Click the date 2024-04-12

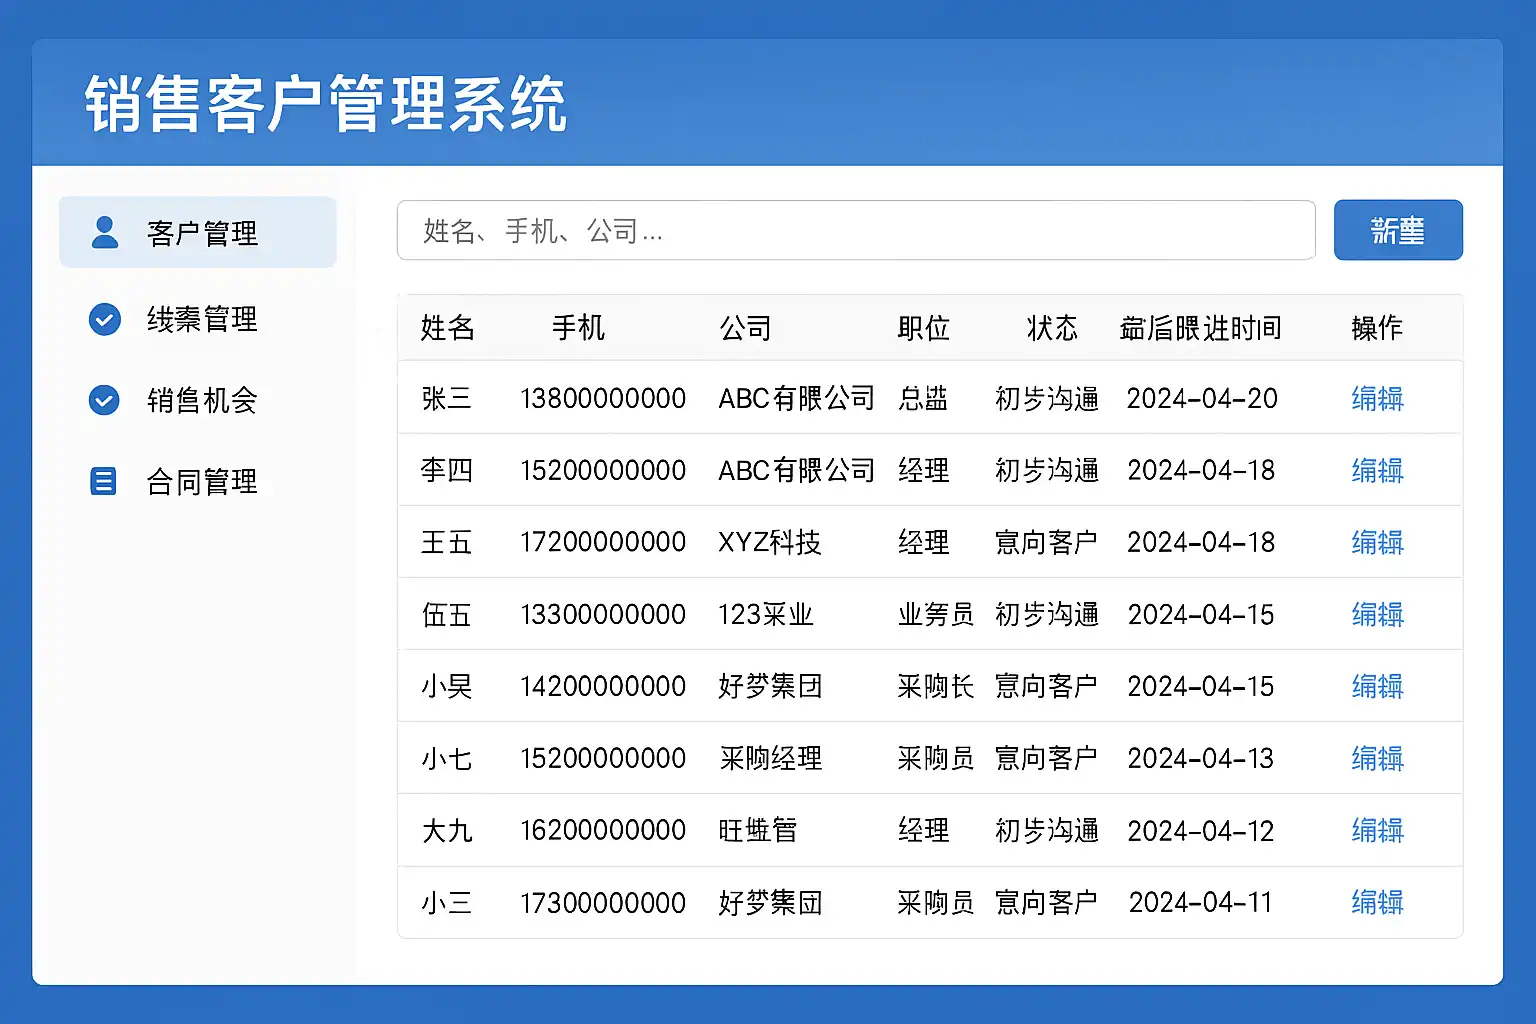(x=1201, y=830)
